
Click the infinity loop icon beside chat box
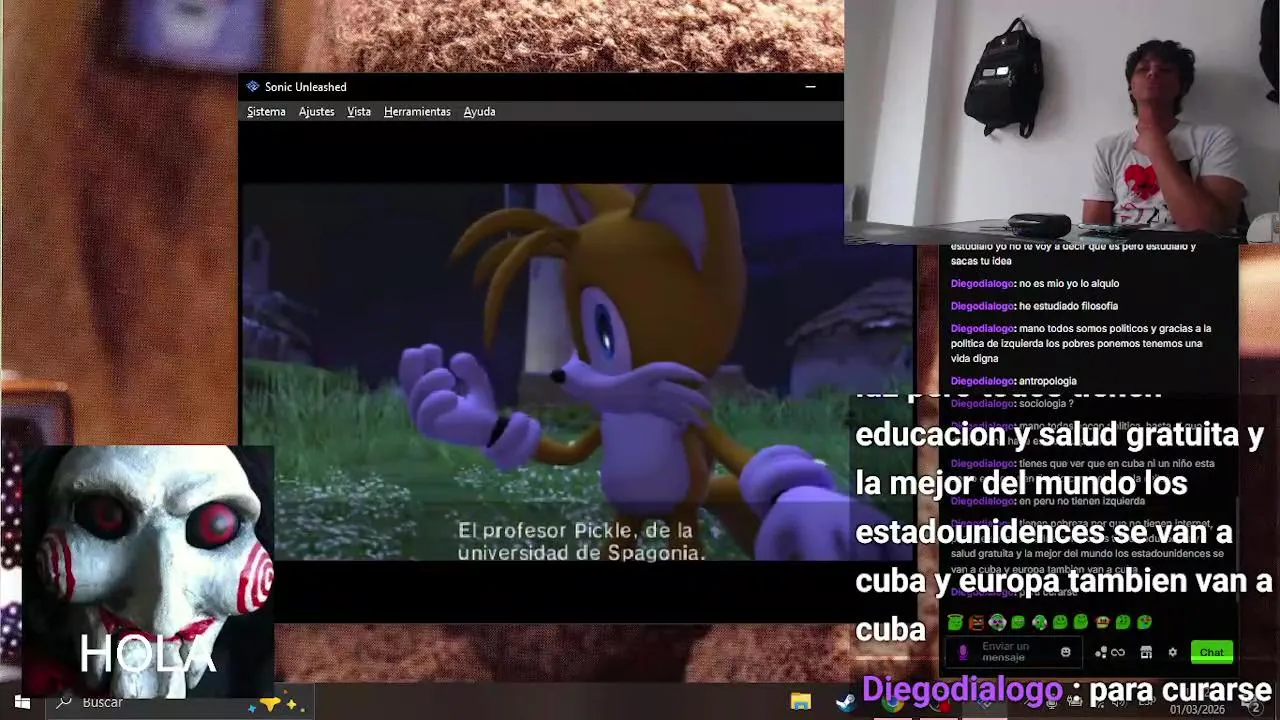(x=1118, y=652)
